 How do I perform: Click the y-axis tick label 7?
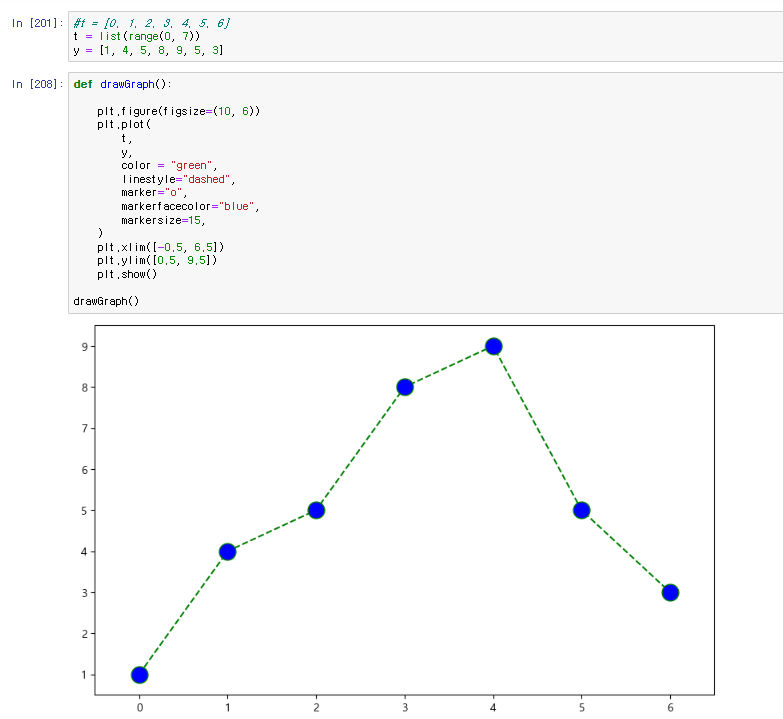pyautogui.click(x=84, y=428)
